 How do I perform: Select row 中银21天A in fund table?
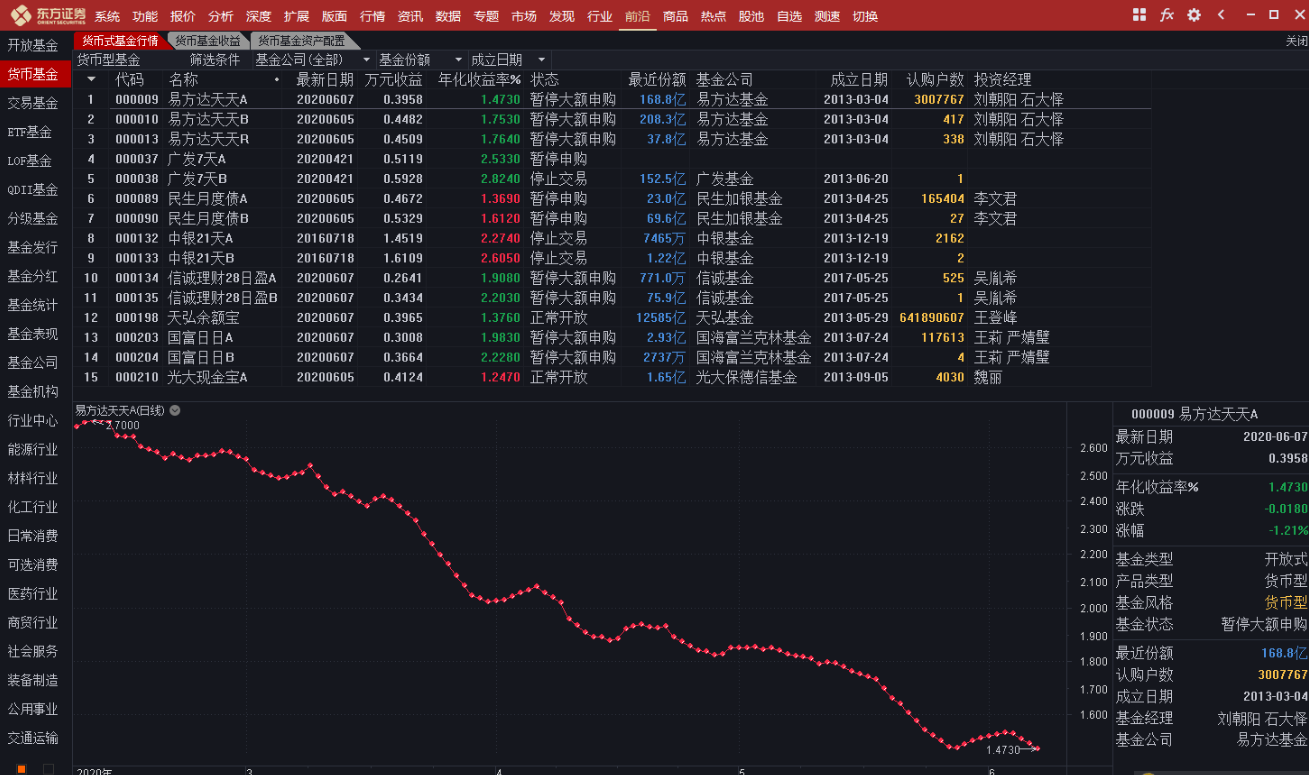coord(612,238)
